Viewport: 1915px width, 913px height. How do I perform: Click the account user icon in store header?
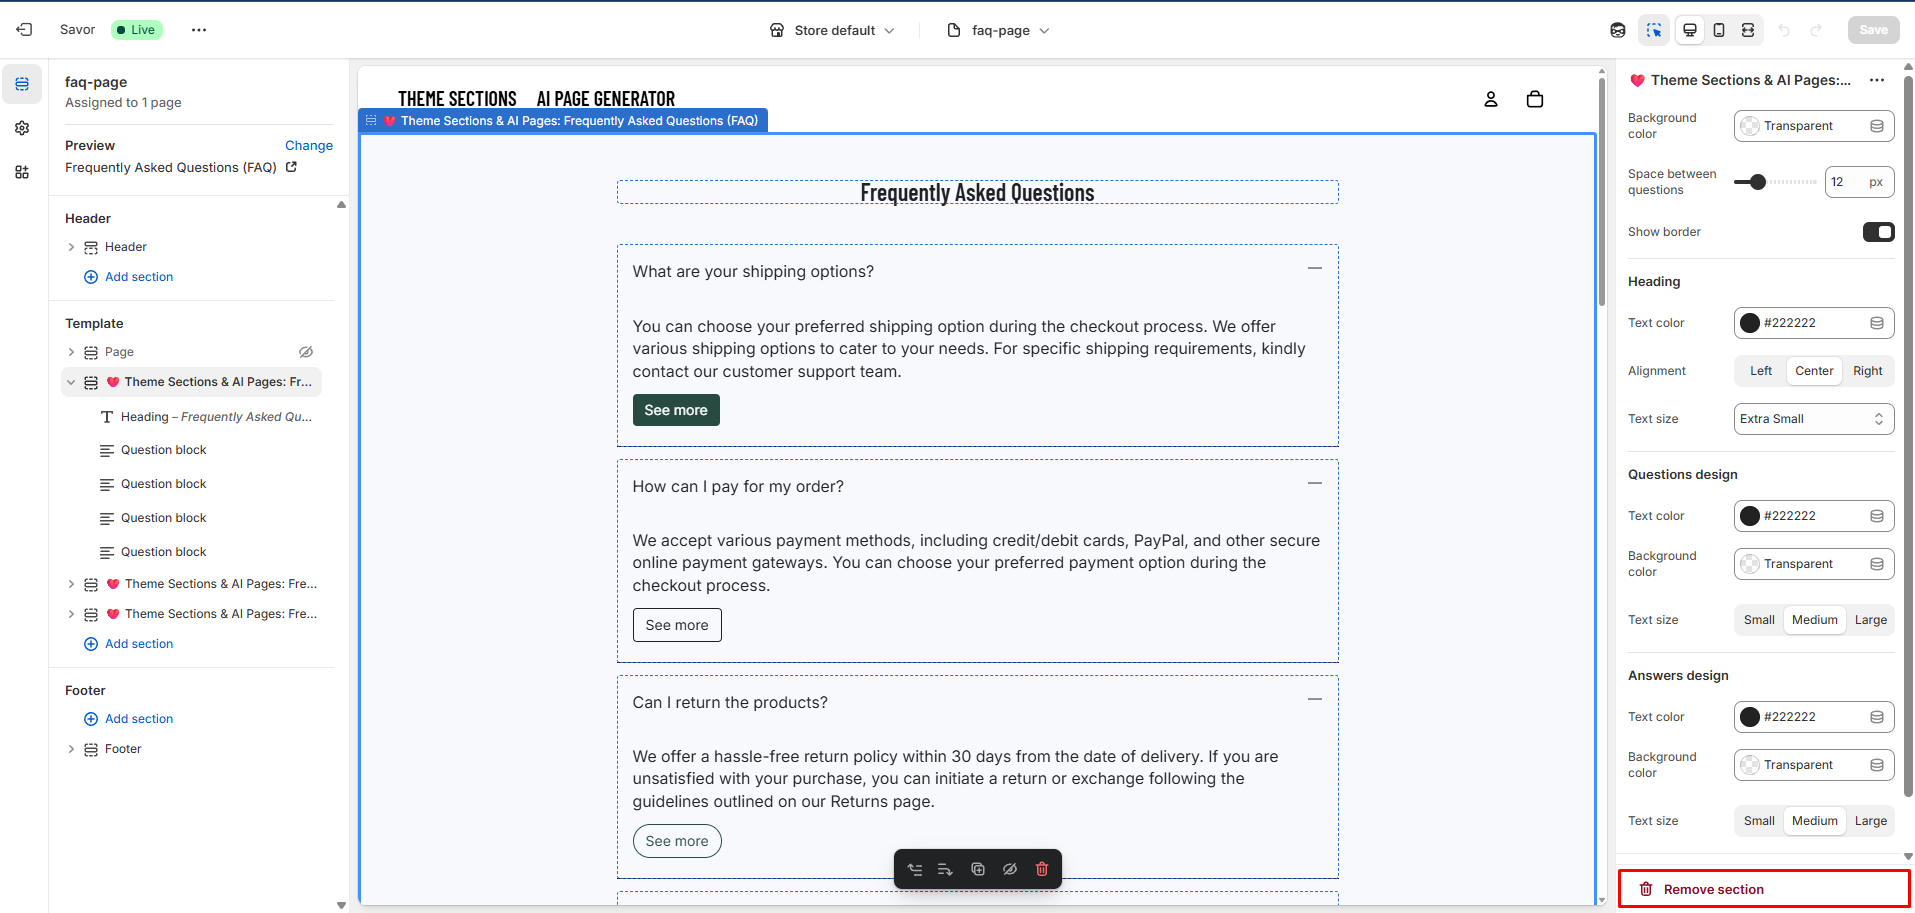[1491, 99]
